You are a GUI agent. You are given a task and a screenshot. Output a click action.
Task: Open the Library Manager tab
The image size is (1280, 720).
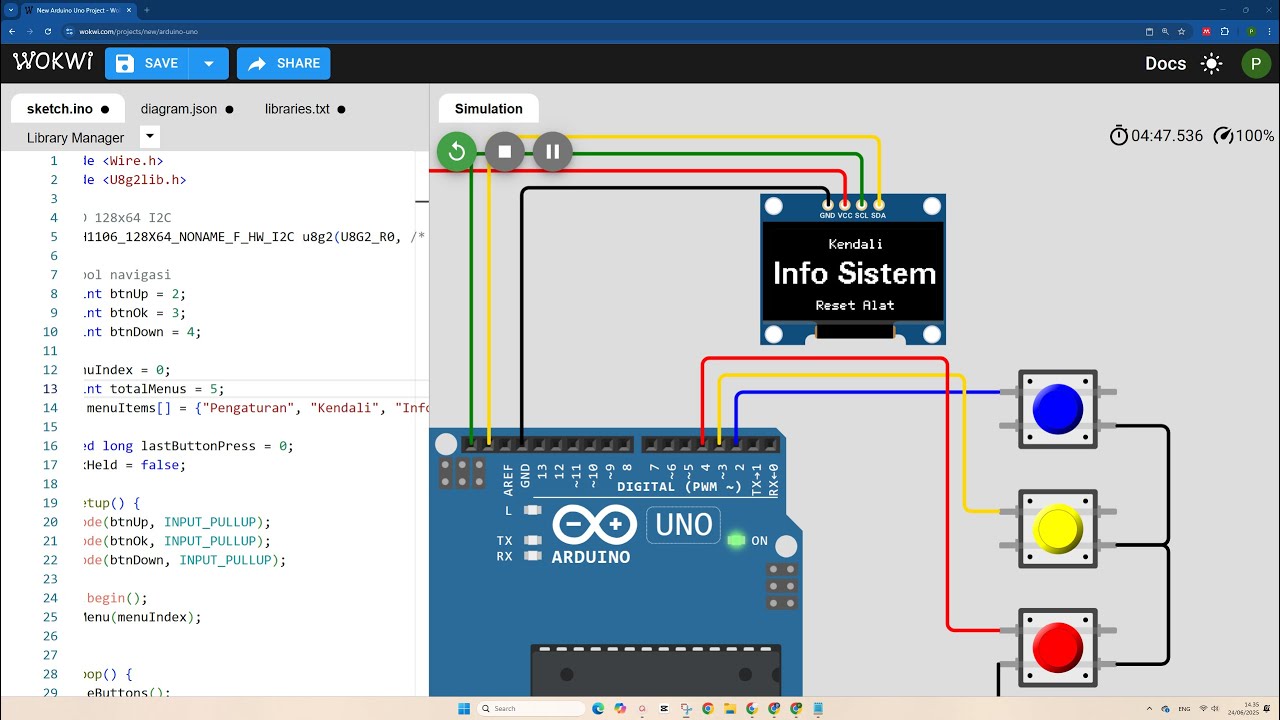(75, 138)
